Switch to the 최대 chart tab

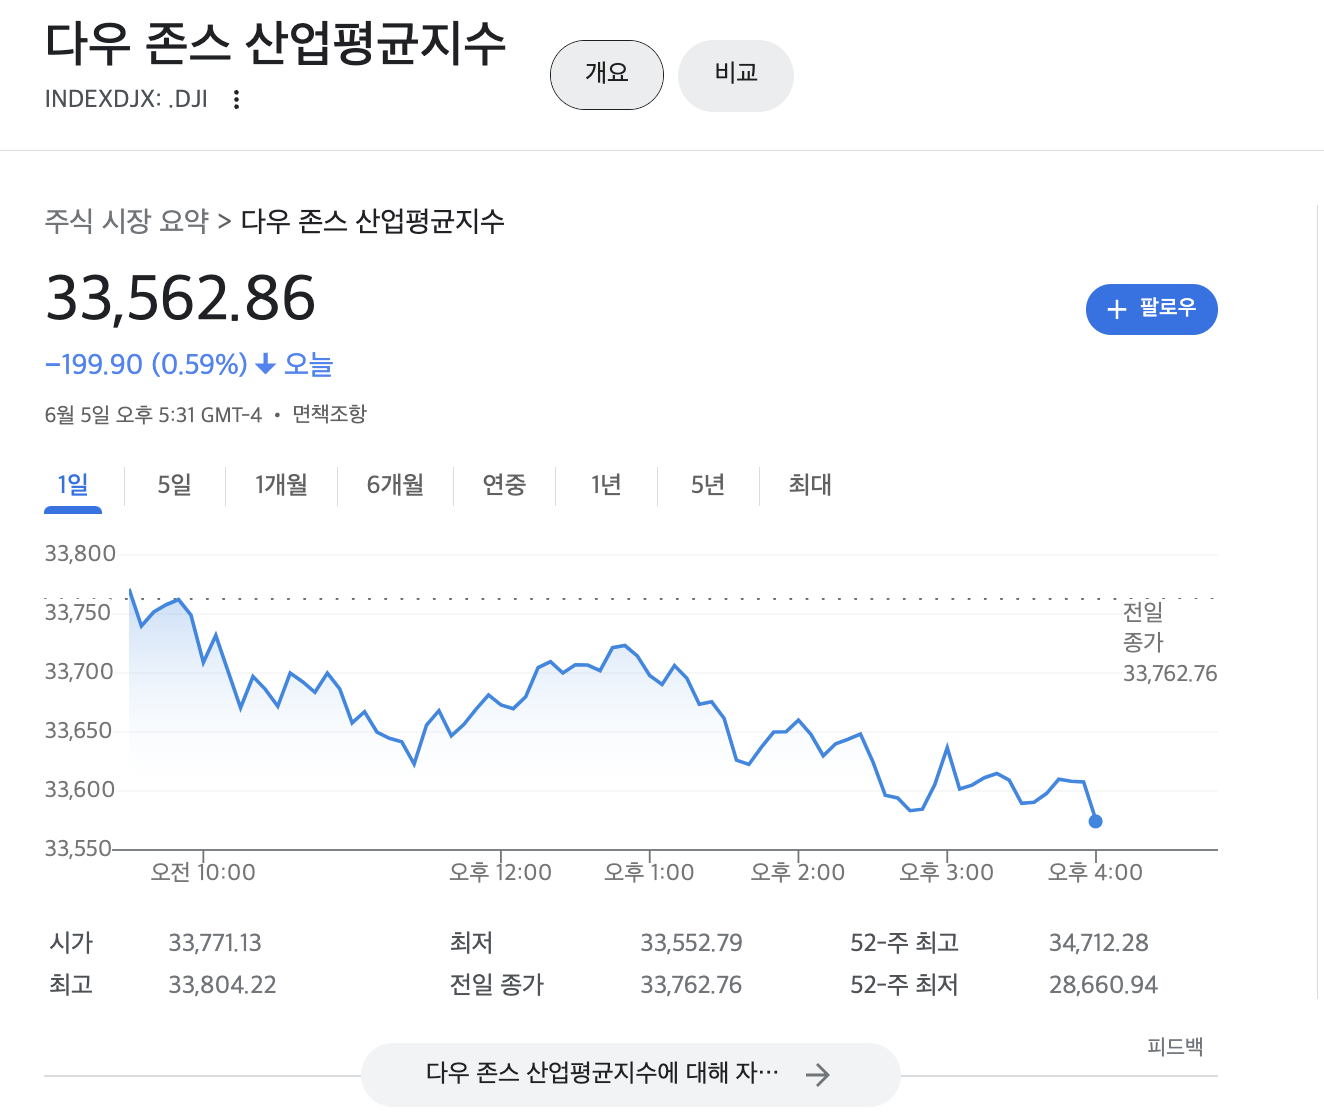[810, 485]
